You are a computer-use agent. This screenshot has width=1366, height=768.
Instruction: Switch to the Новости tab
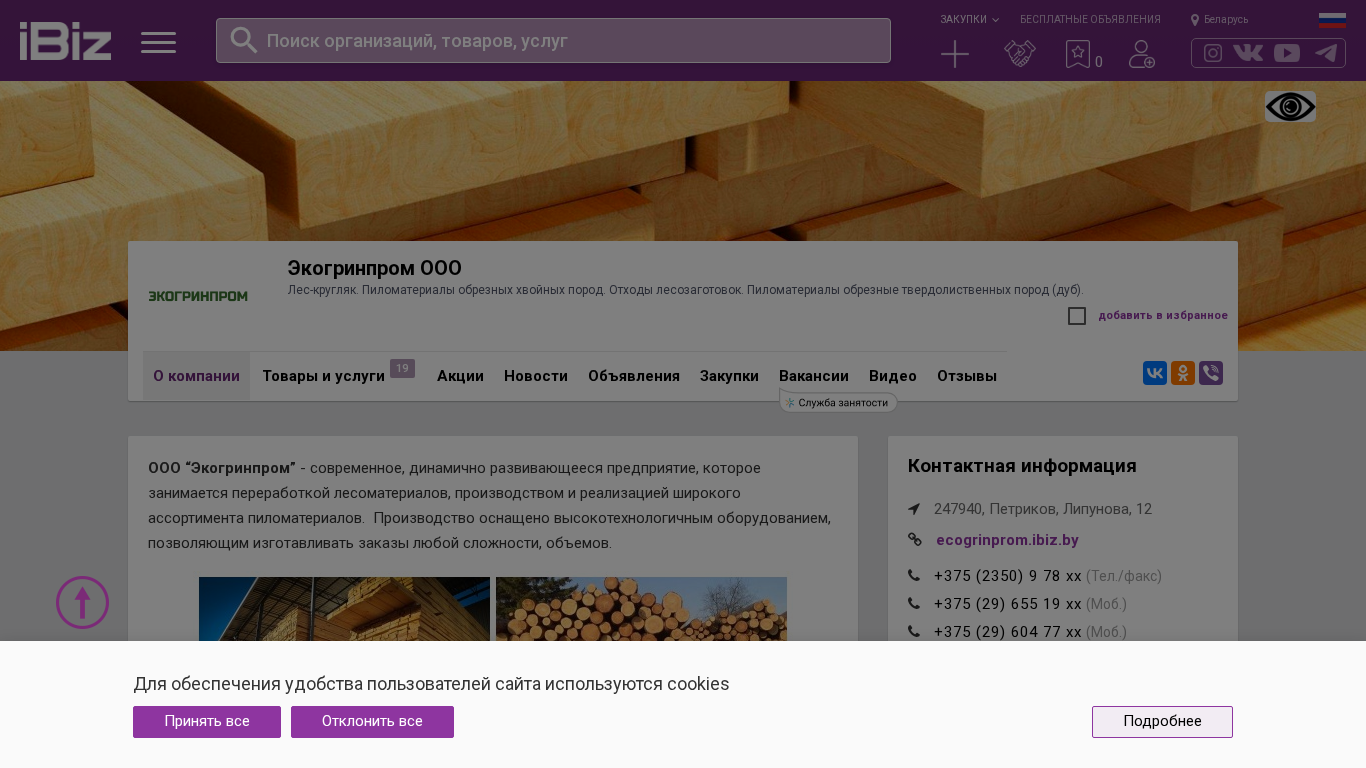[x=536, y=376]
